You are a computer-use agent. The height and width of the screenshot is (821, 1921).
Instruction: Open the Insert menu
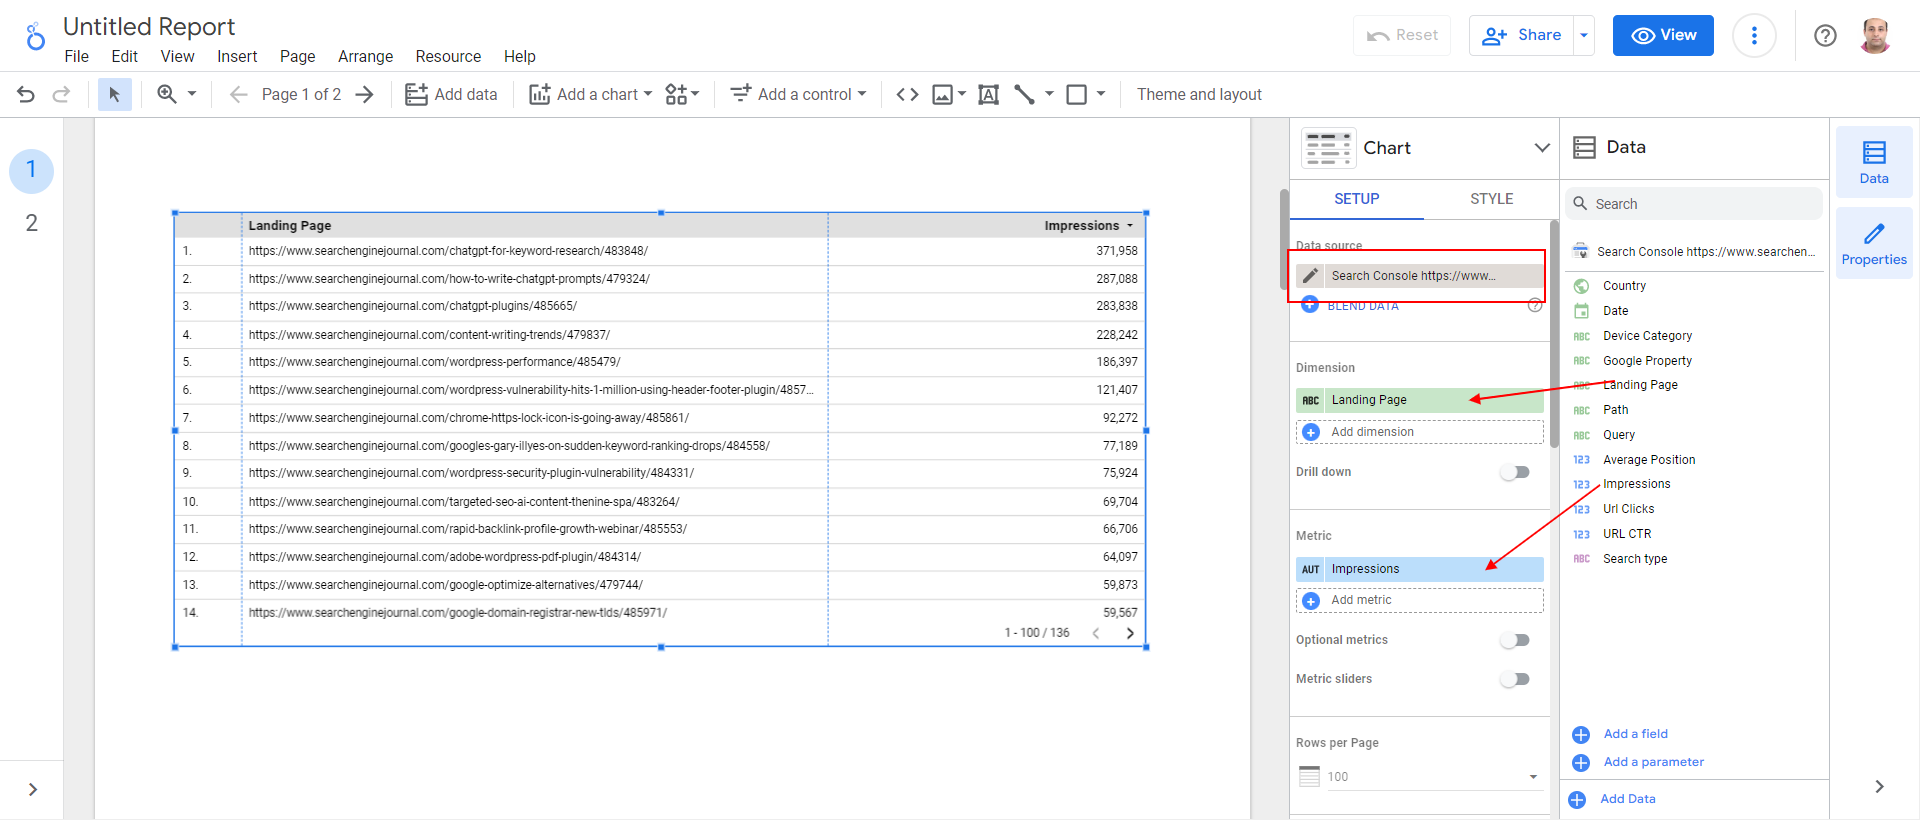[237, 56]
